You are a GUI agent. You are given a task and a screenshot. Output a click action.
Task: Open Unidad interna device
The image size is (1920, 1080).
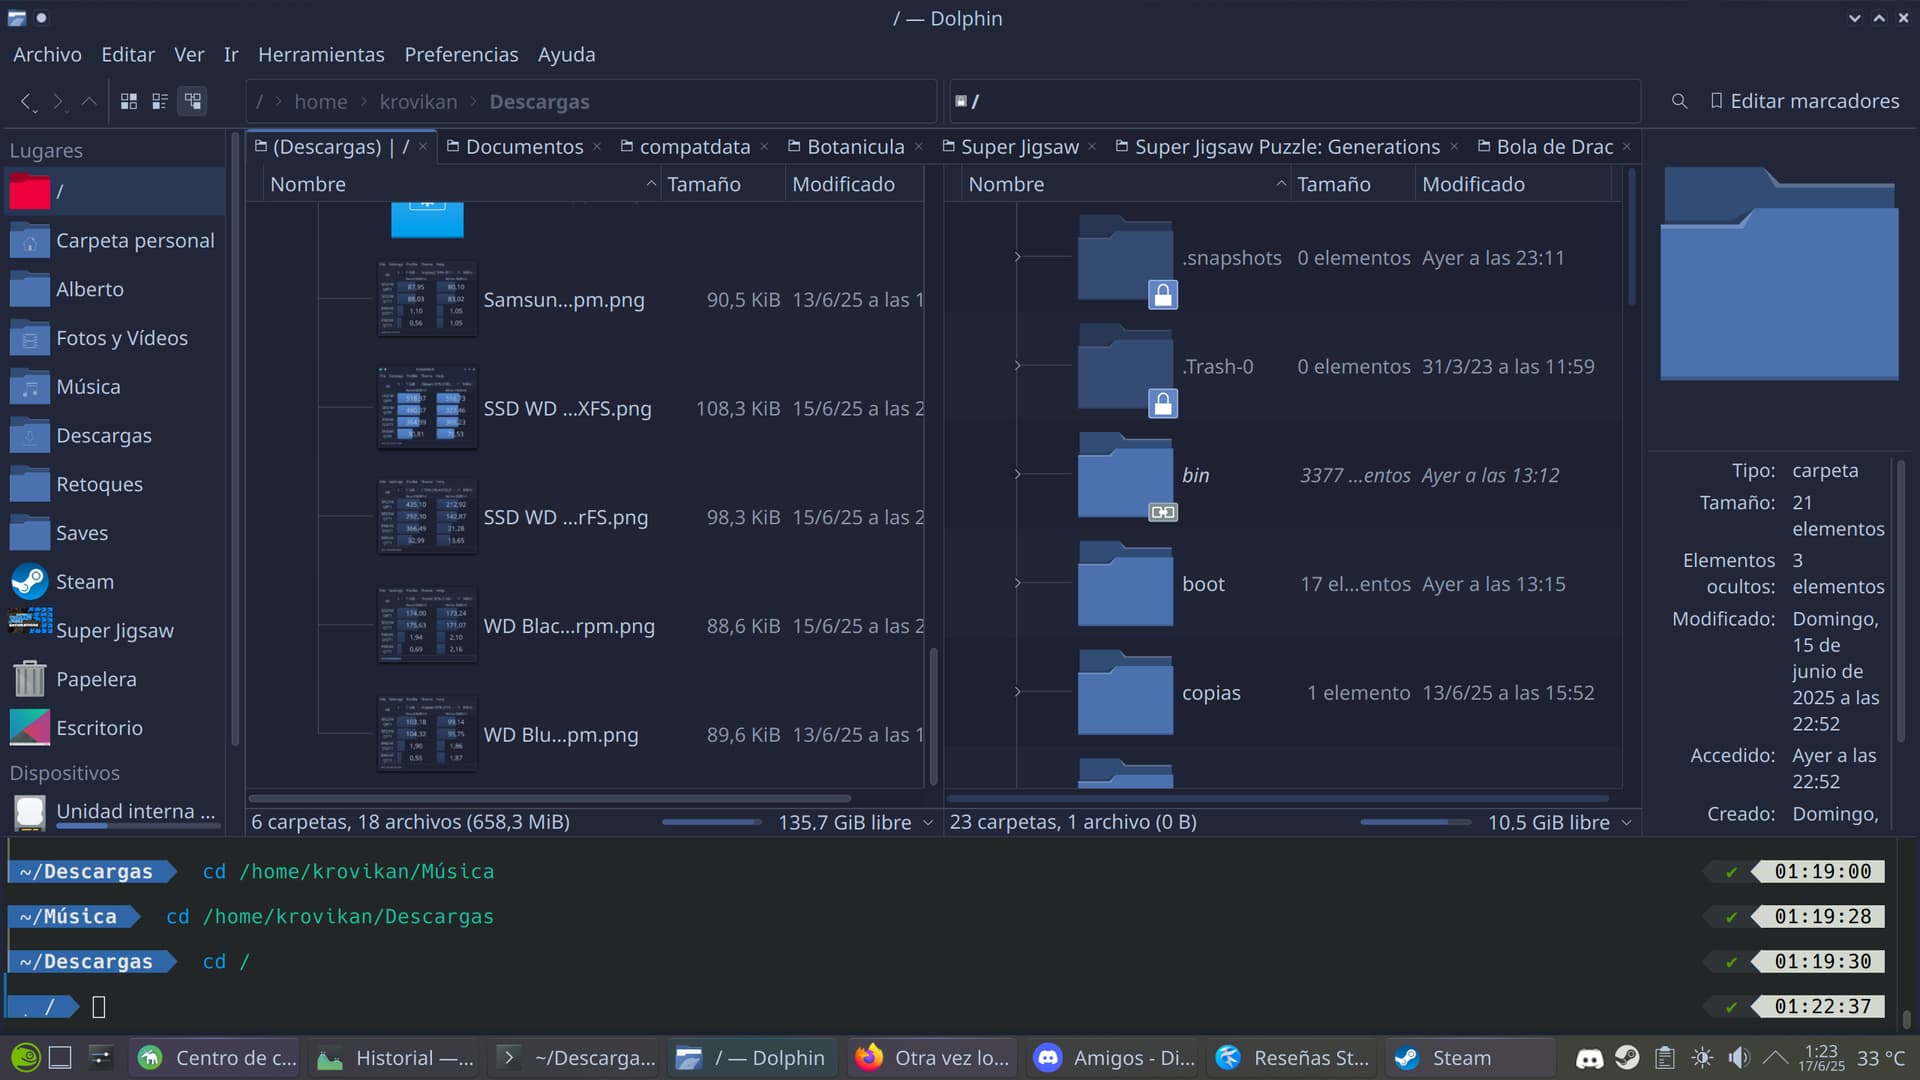(x=115, y=811)
